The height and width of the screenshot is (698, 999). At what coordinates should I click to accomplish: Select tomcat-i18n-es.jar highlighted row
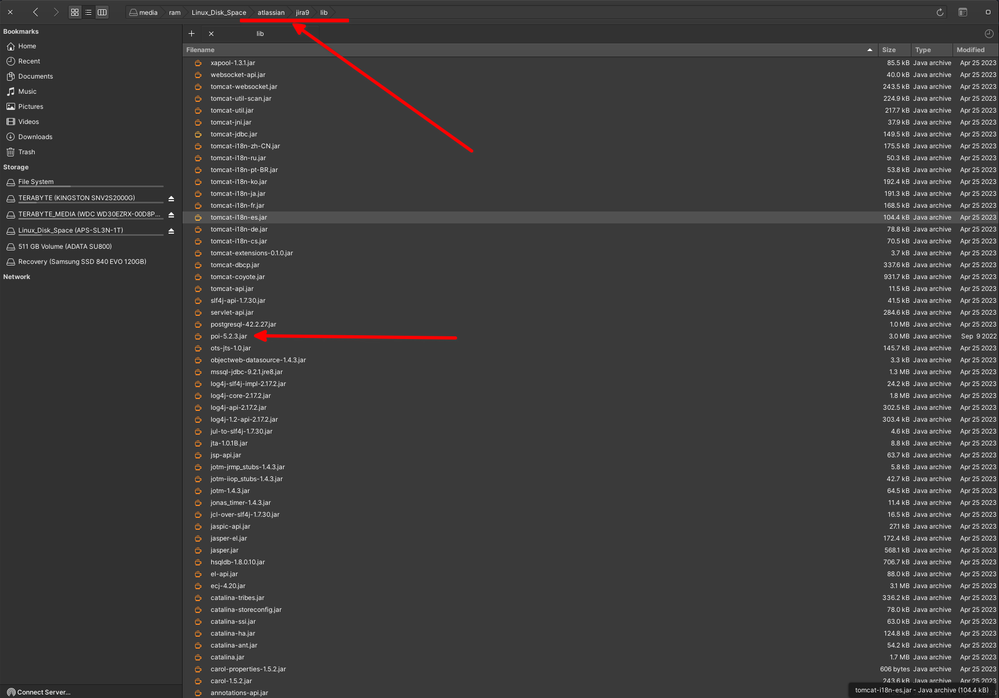click(x=591, y=217)
